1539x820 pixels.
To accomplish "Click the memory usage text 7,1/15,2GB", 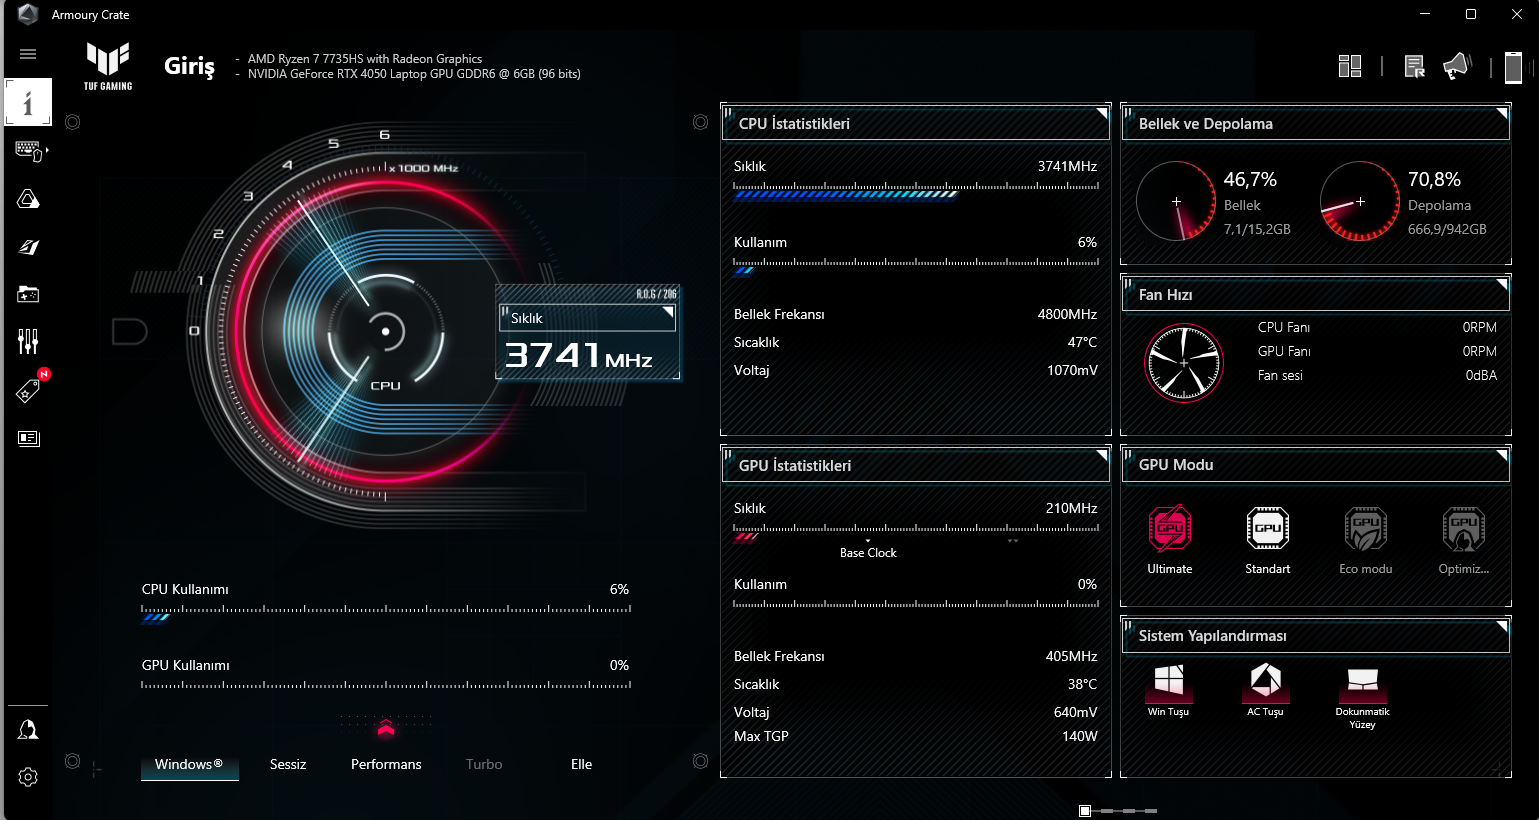I will click(x=1257, y=229).
